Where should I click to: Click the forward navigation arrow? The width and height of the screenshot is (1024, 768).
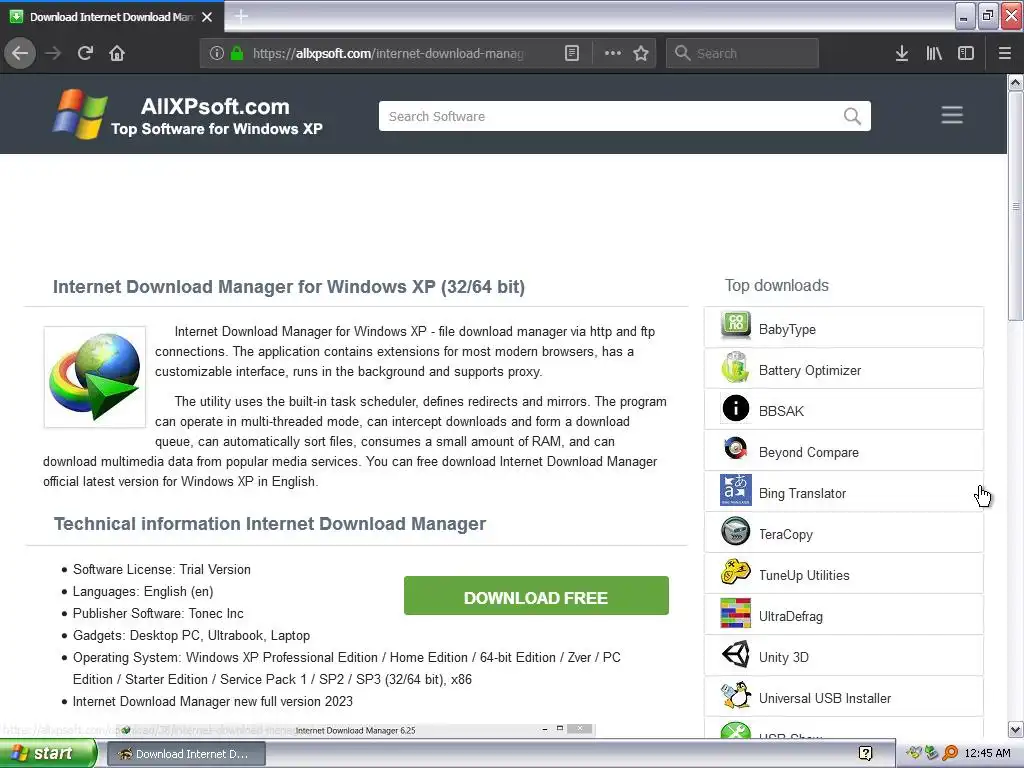[53, 53]
